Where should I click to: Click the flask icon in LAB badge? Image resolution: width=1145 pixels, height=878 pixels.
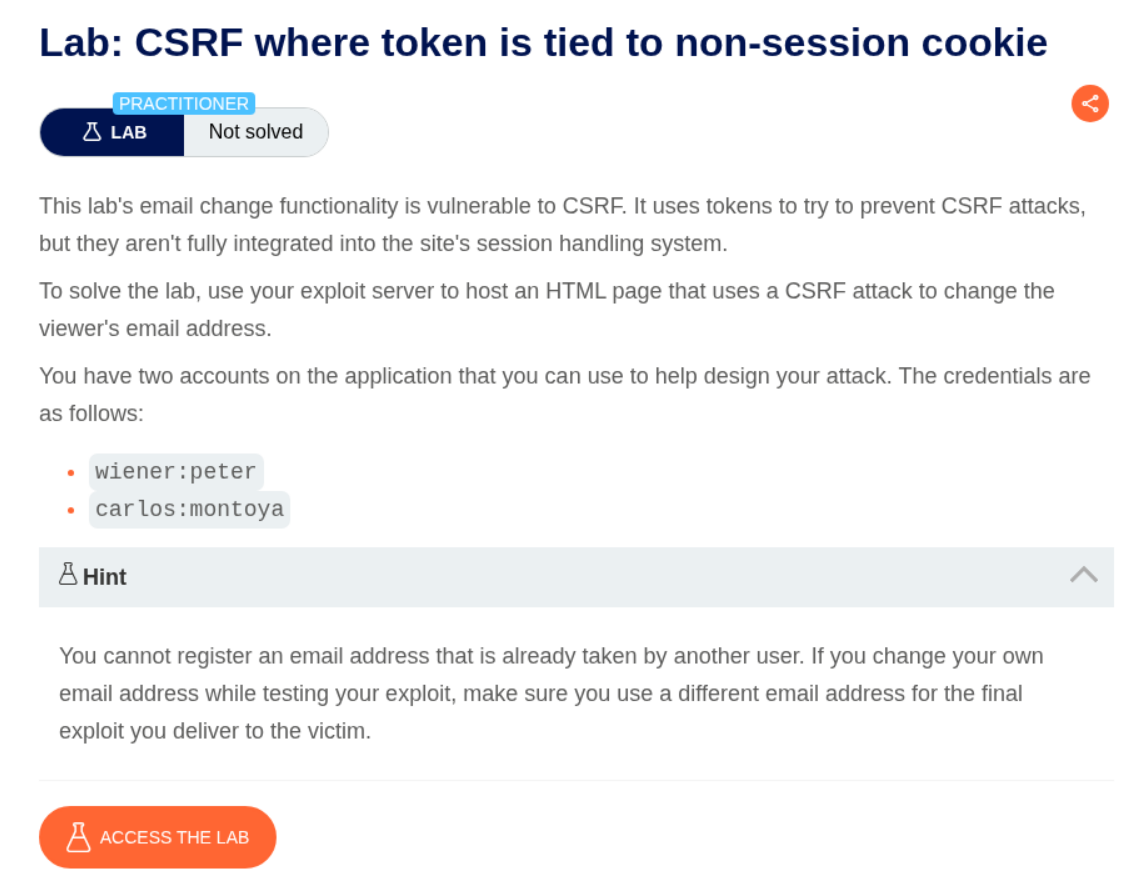[x=92, y=132]
